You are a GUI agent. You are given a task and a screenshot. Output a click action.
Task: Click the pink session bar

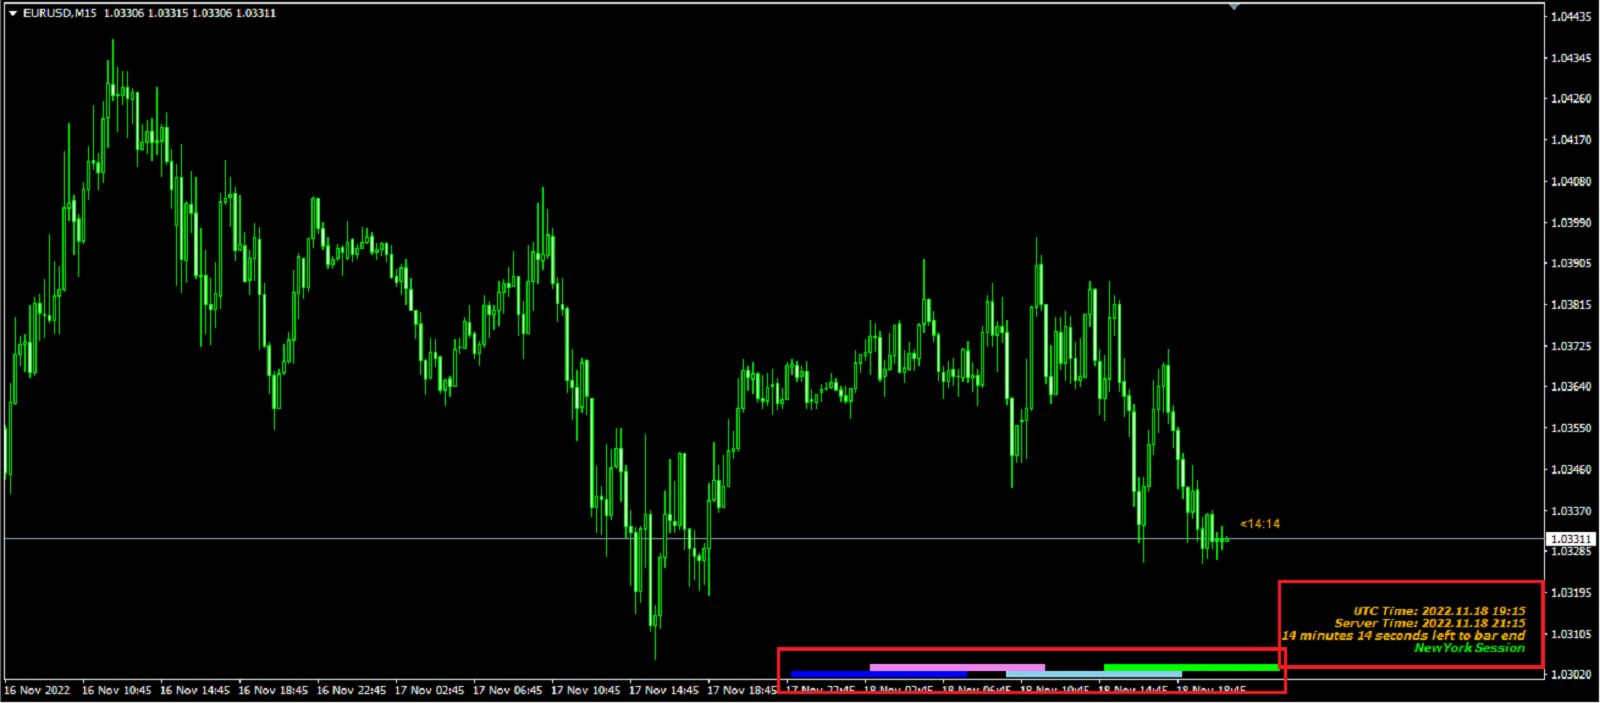[x=956, y=667]
